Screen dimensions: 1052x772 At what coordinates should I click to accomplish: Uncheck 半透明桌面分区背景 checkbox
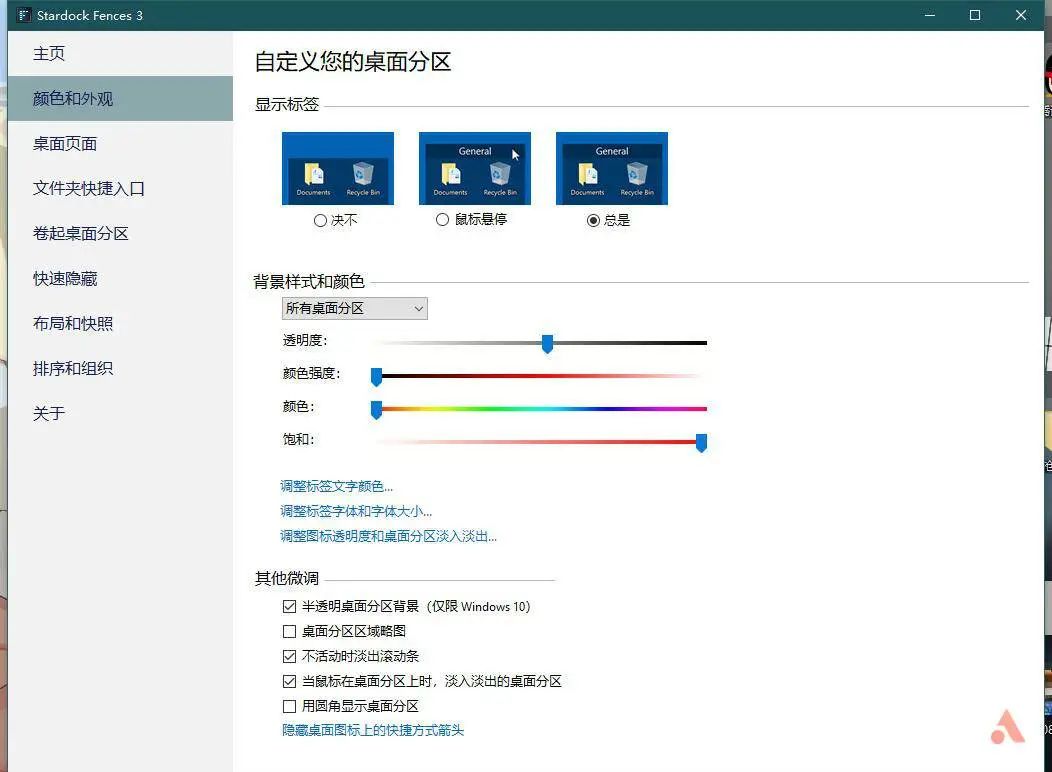click(289, 606)
